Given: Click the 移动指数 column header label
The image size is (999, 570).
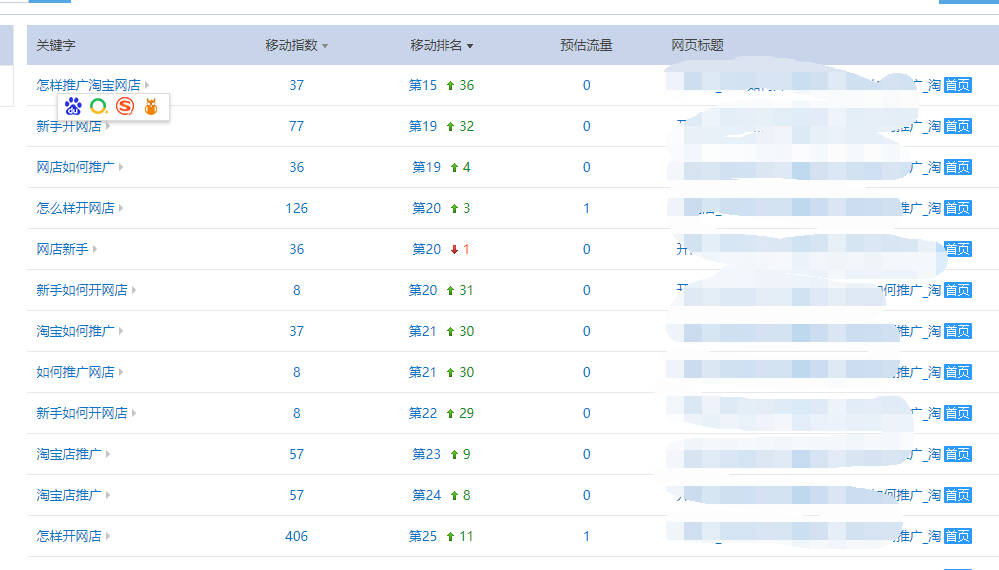Looking at the screenshot, I should click(x=291, y=45).
